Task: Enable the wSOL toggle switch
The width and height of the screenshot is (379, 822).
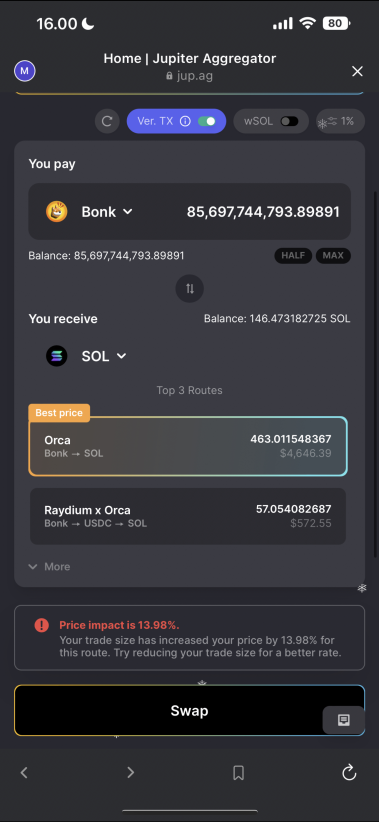Action: tap(289, 122)
